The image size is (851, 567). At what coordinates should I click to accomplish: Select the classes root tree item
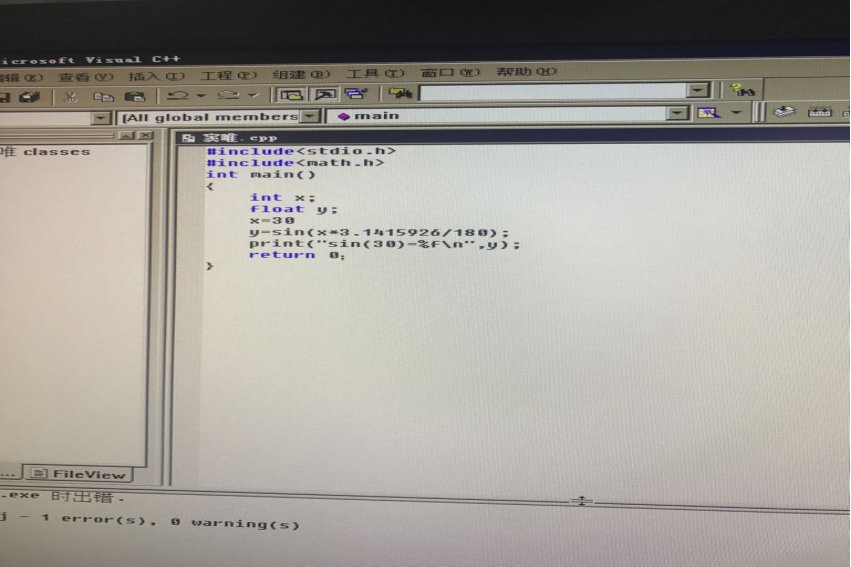[46, 152]
